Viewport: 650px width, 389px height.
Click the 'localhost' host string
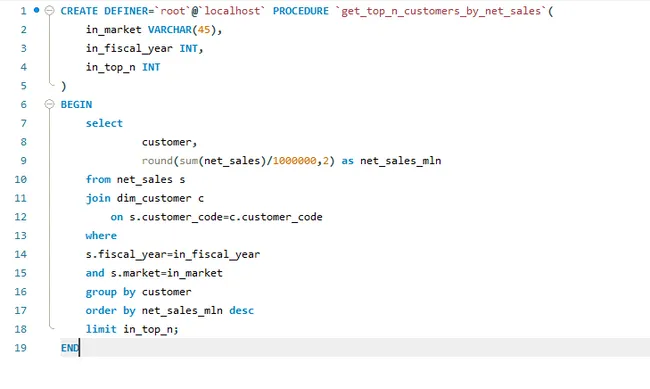click(232, 11)
